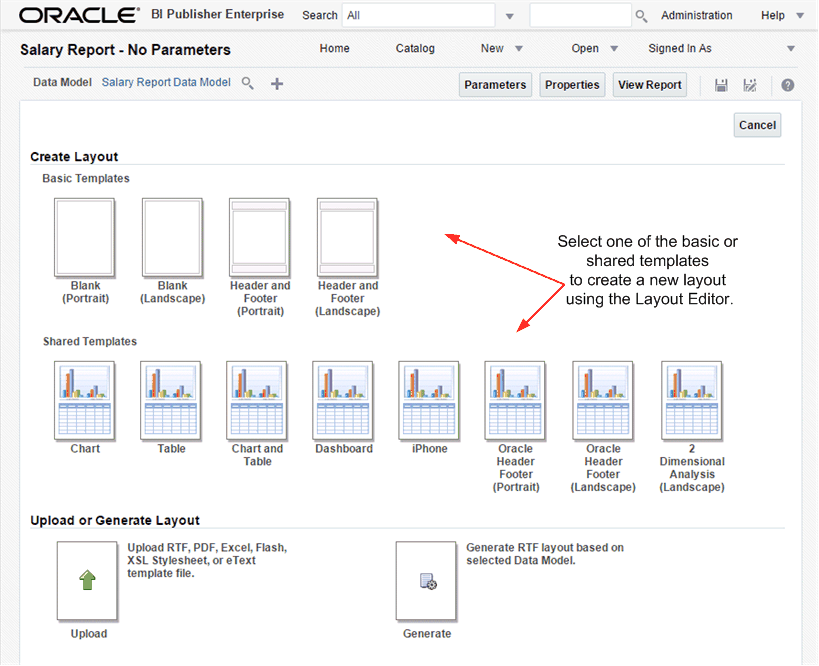
Task: Open the Salary Report Data Model link
Action: click(x=166, y=82)
